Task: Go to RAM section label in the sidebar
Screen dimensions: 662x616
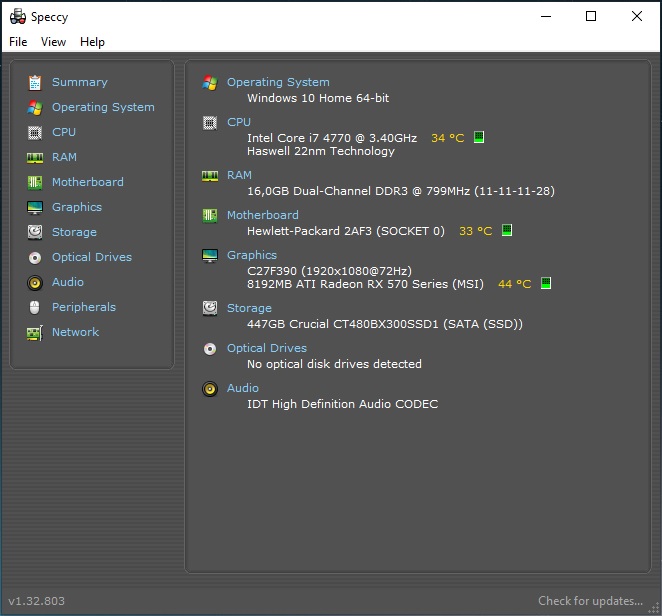Action: [x=64, y=157]
